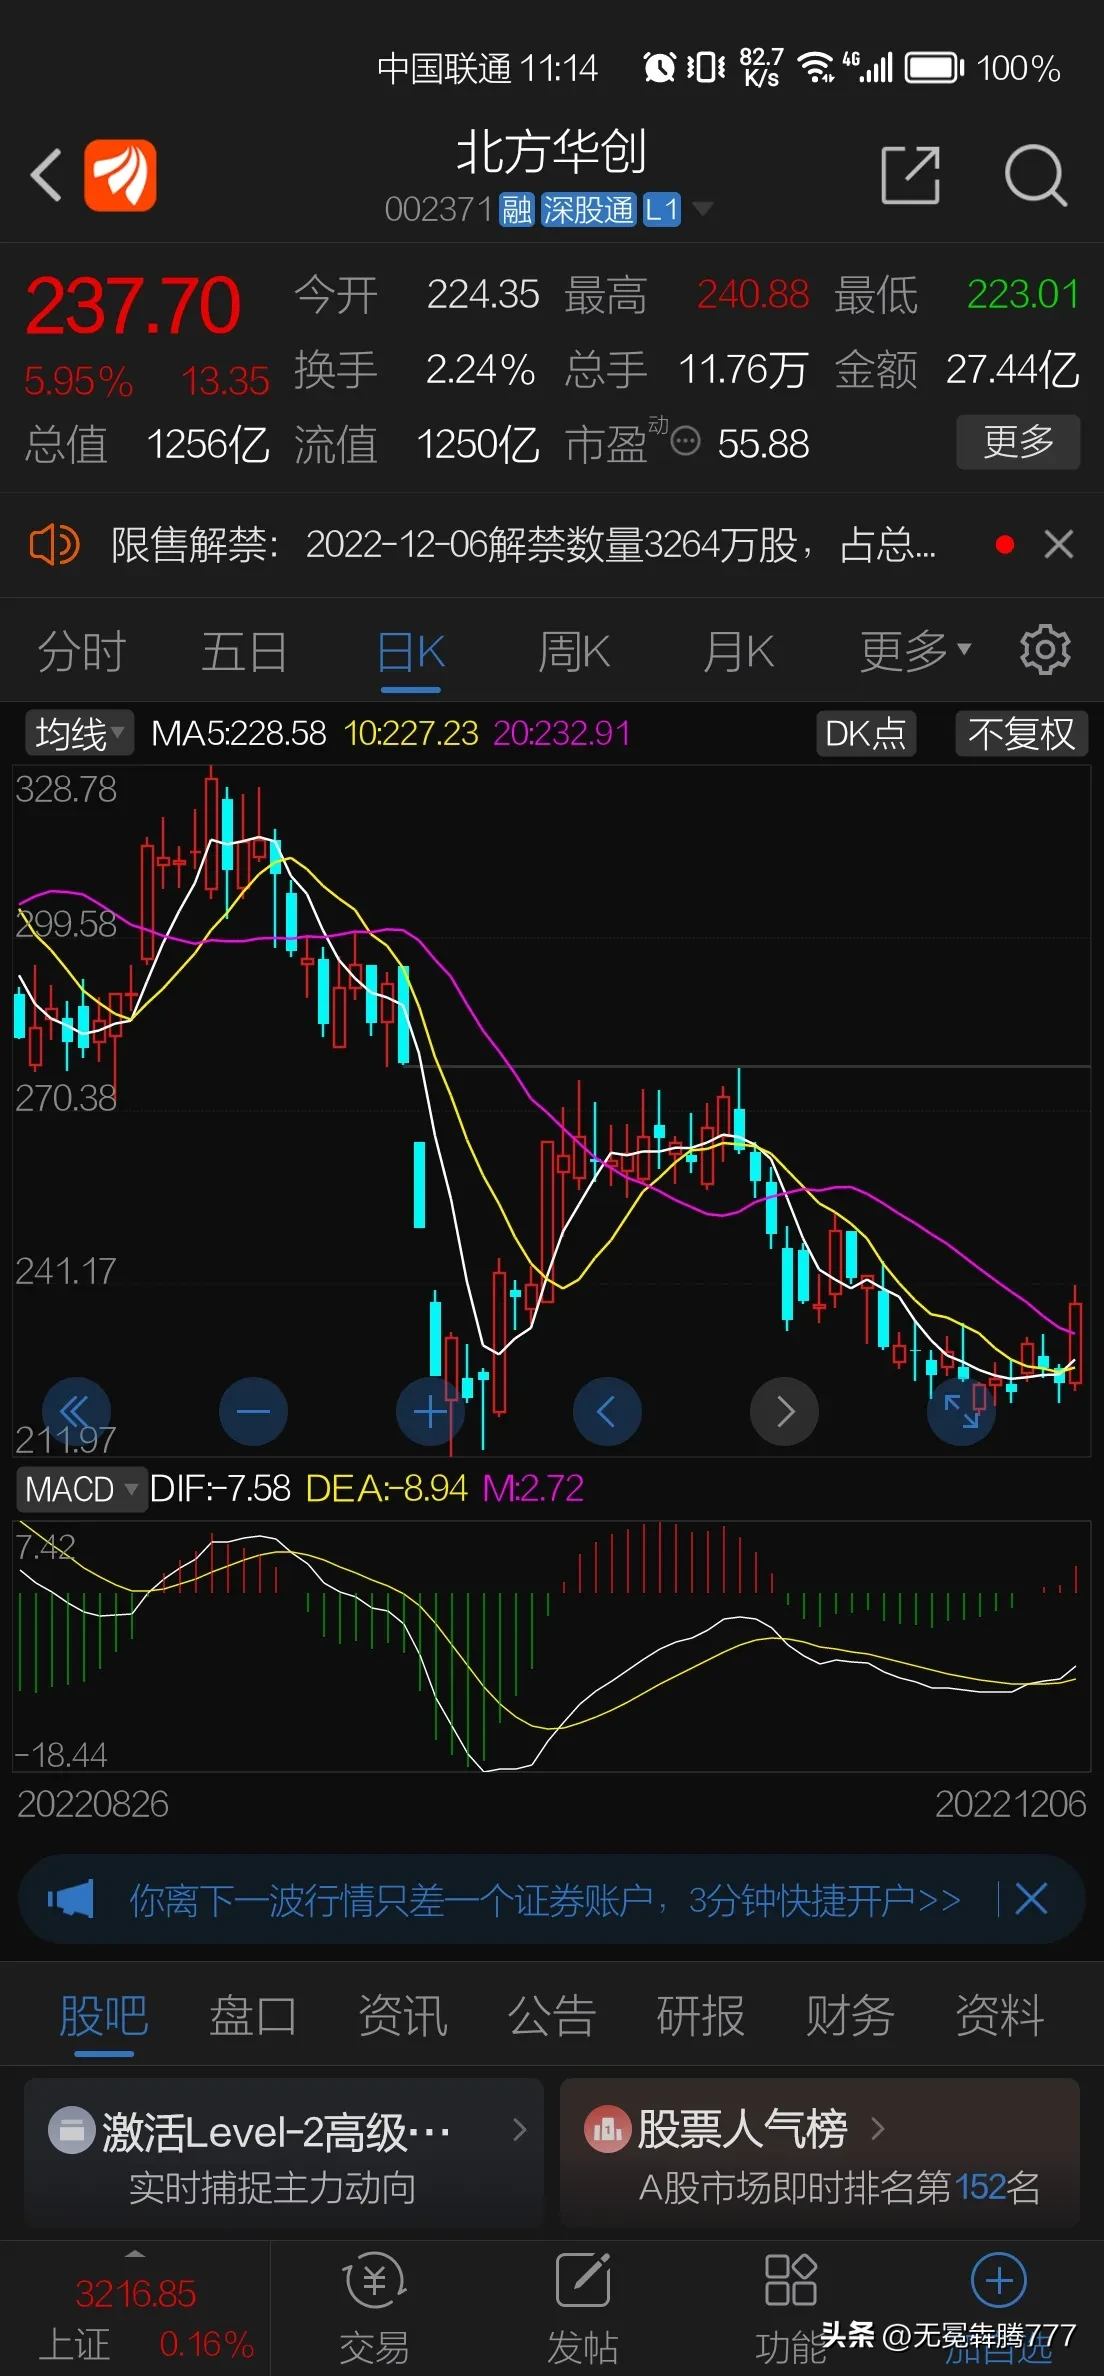Switch to the 周K chart tab
The width and height of the screenshot is (1104, 2376).
click(x=574, y=652)
